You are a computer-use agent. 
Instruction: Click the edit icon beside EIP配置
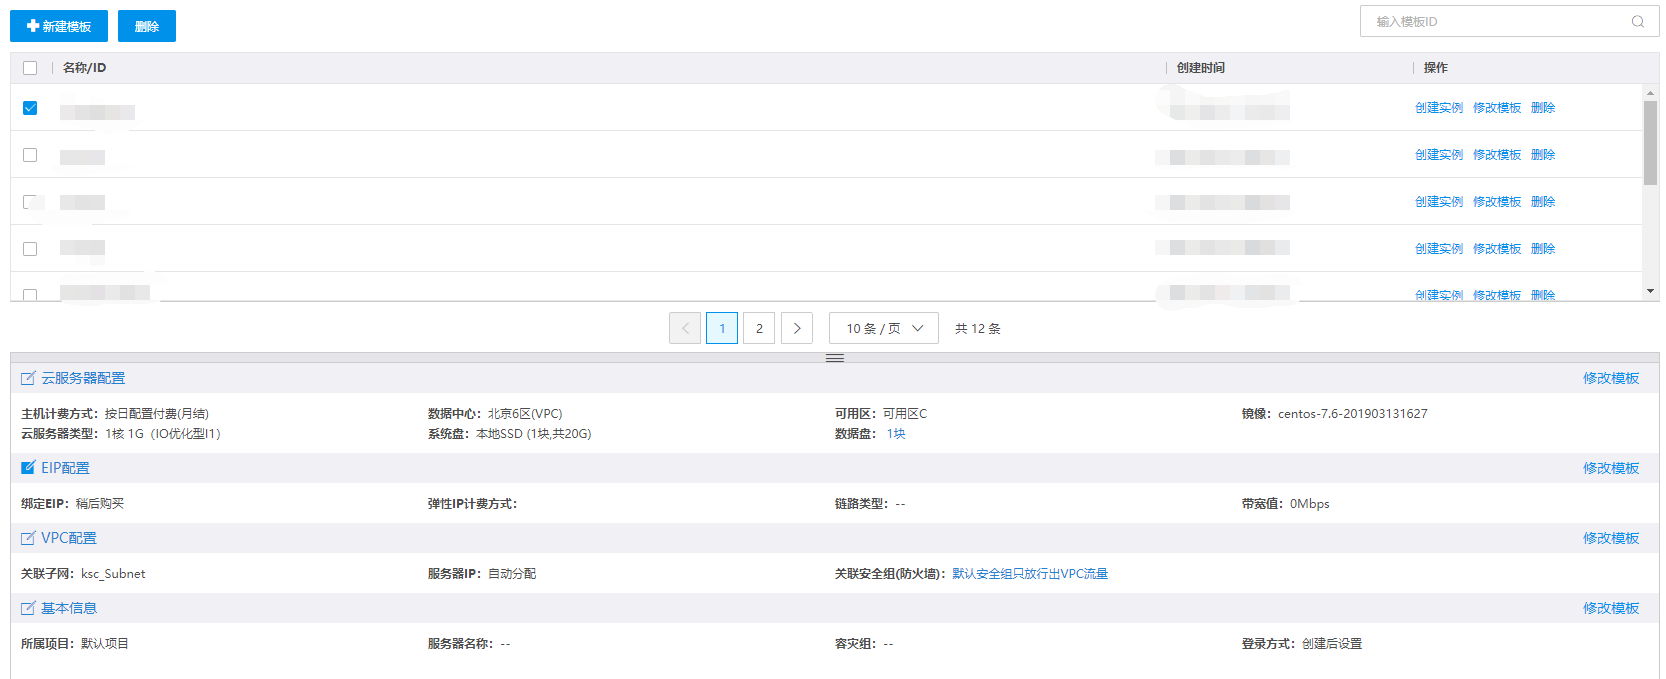(x=28, y=468)
